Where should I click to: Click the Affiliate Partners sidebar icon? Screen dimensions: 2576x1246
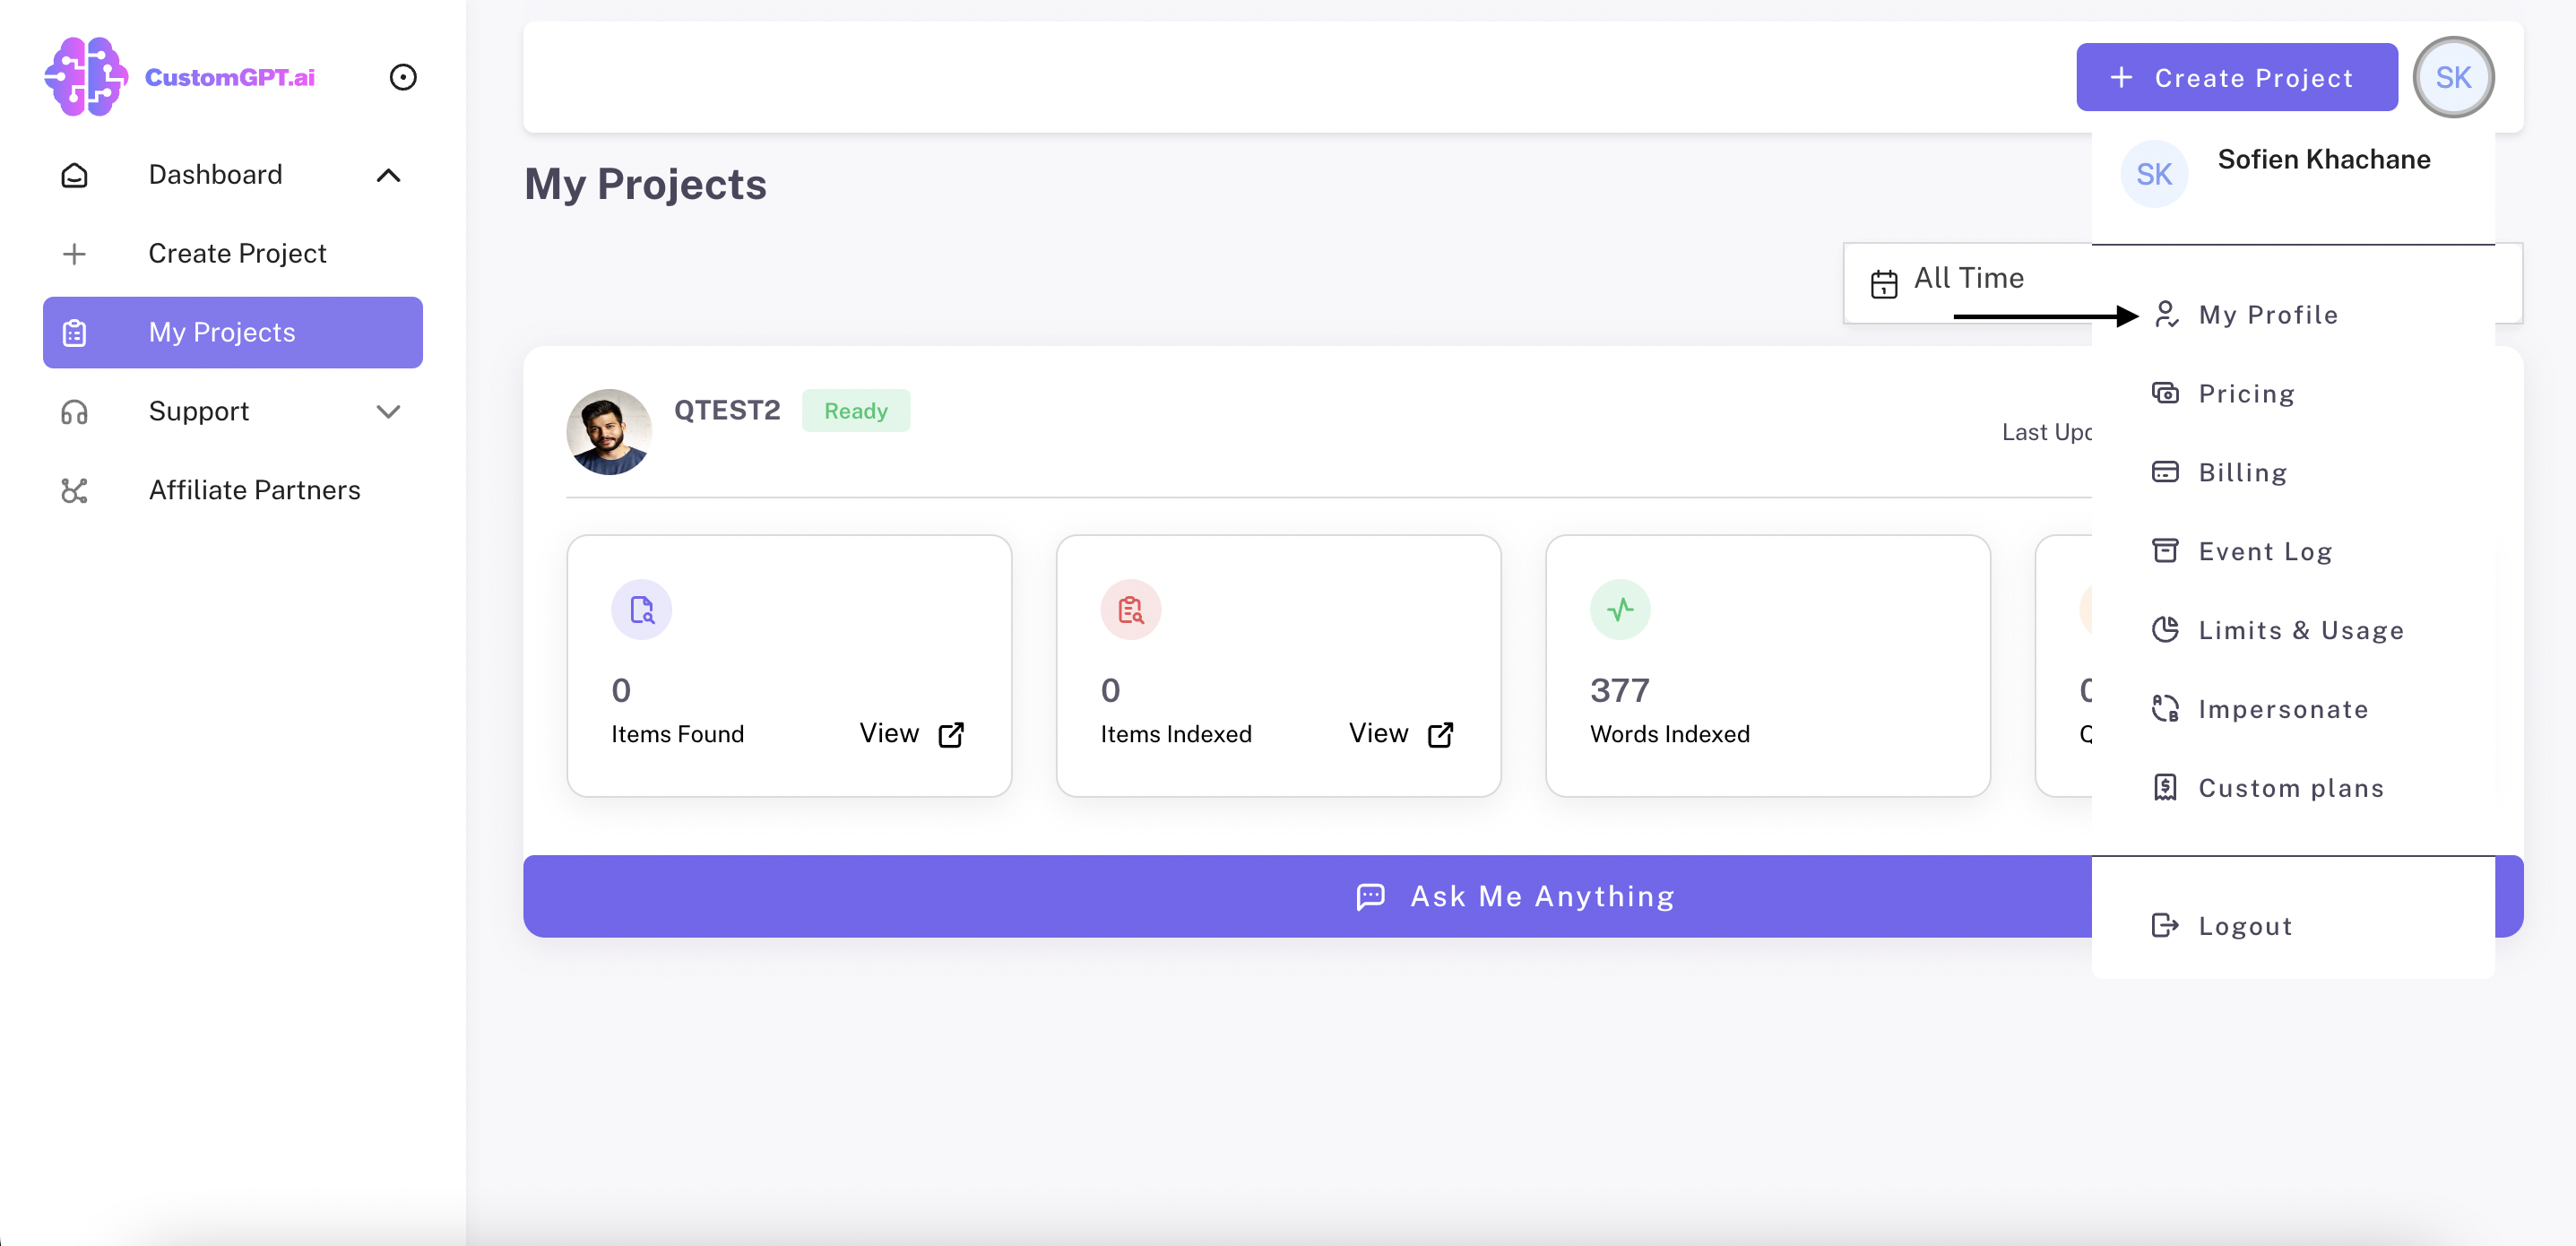75,490
